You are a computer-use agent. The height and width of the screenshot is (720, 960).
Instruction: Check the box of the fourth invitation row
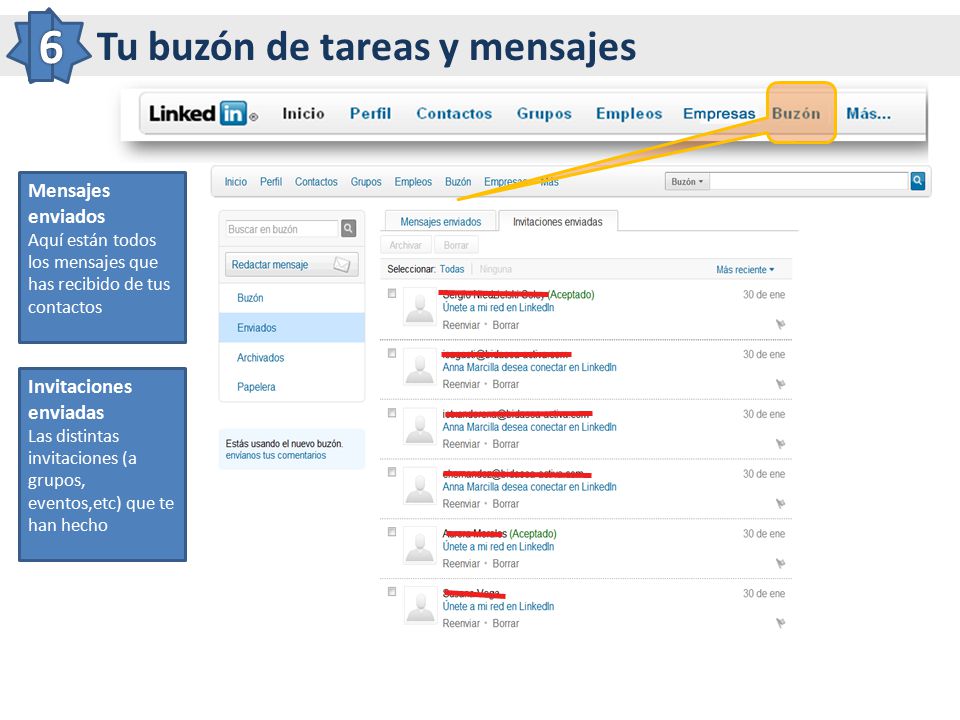pyautogui.click(x=392, y=473)
